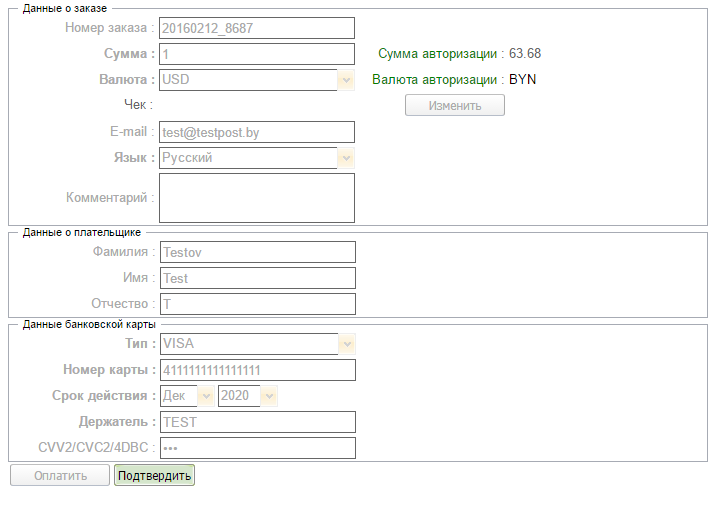Click the Подтвердить button
The image size is (721, 507).
coord(154,475)
